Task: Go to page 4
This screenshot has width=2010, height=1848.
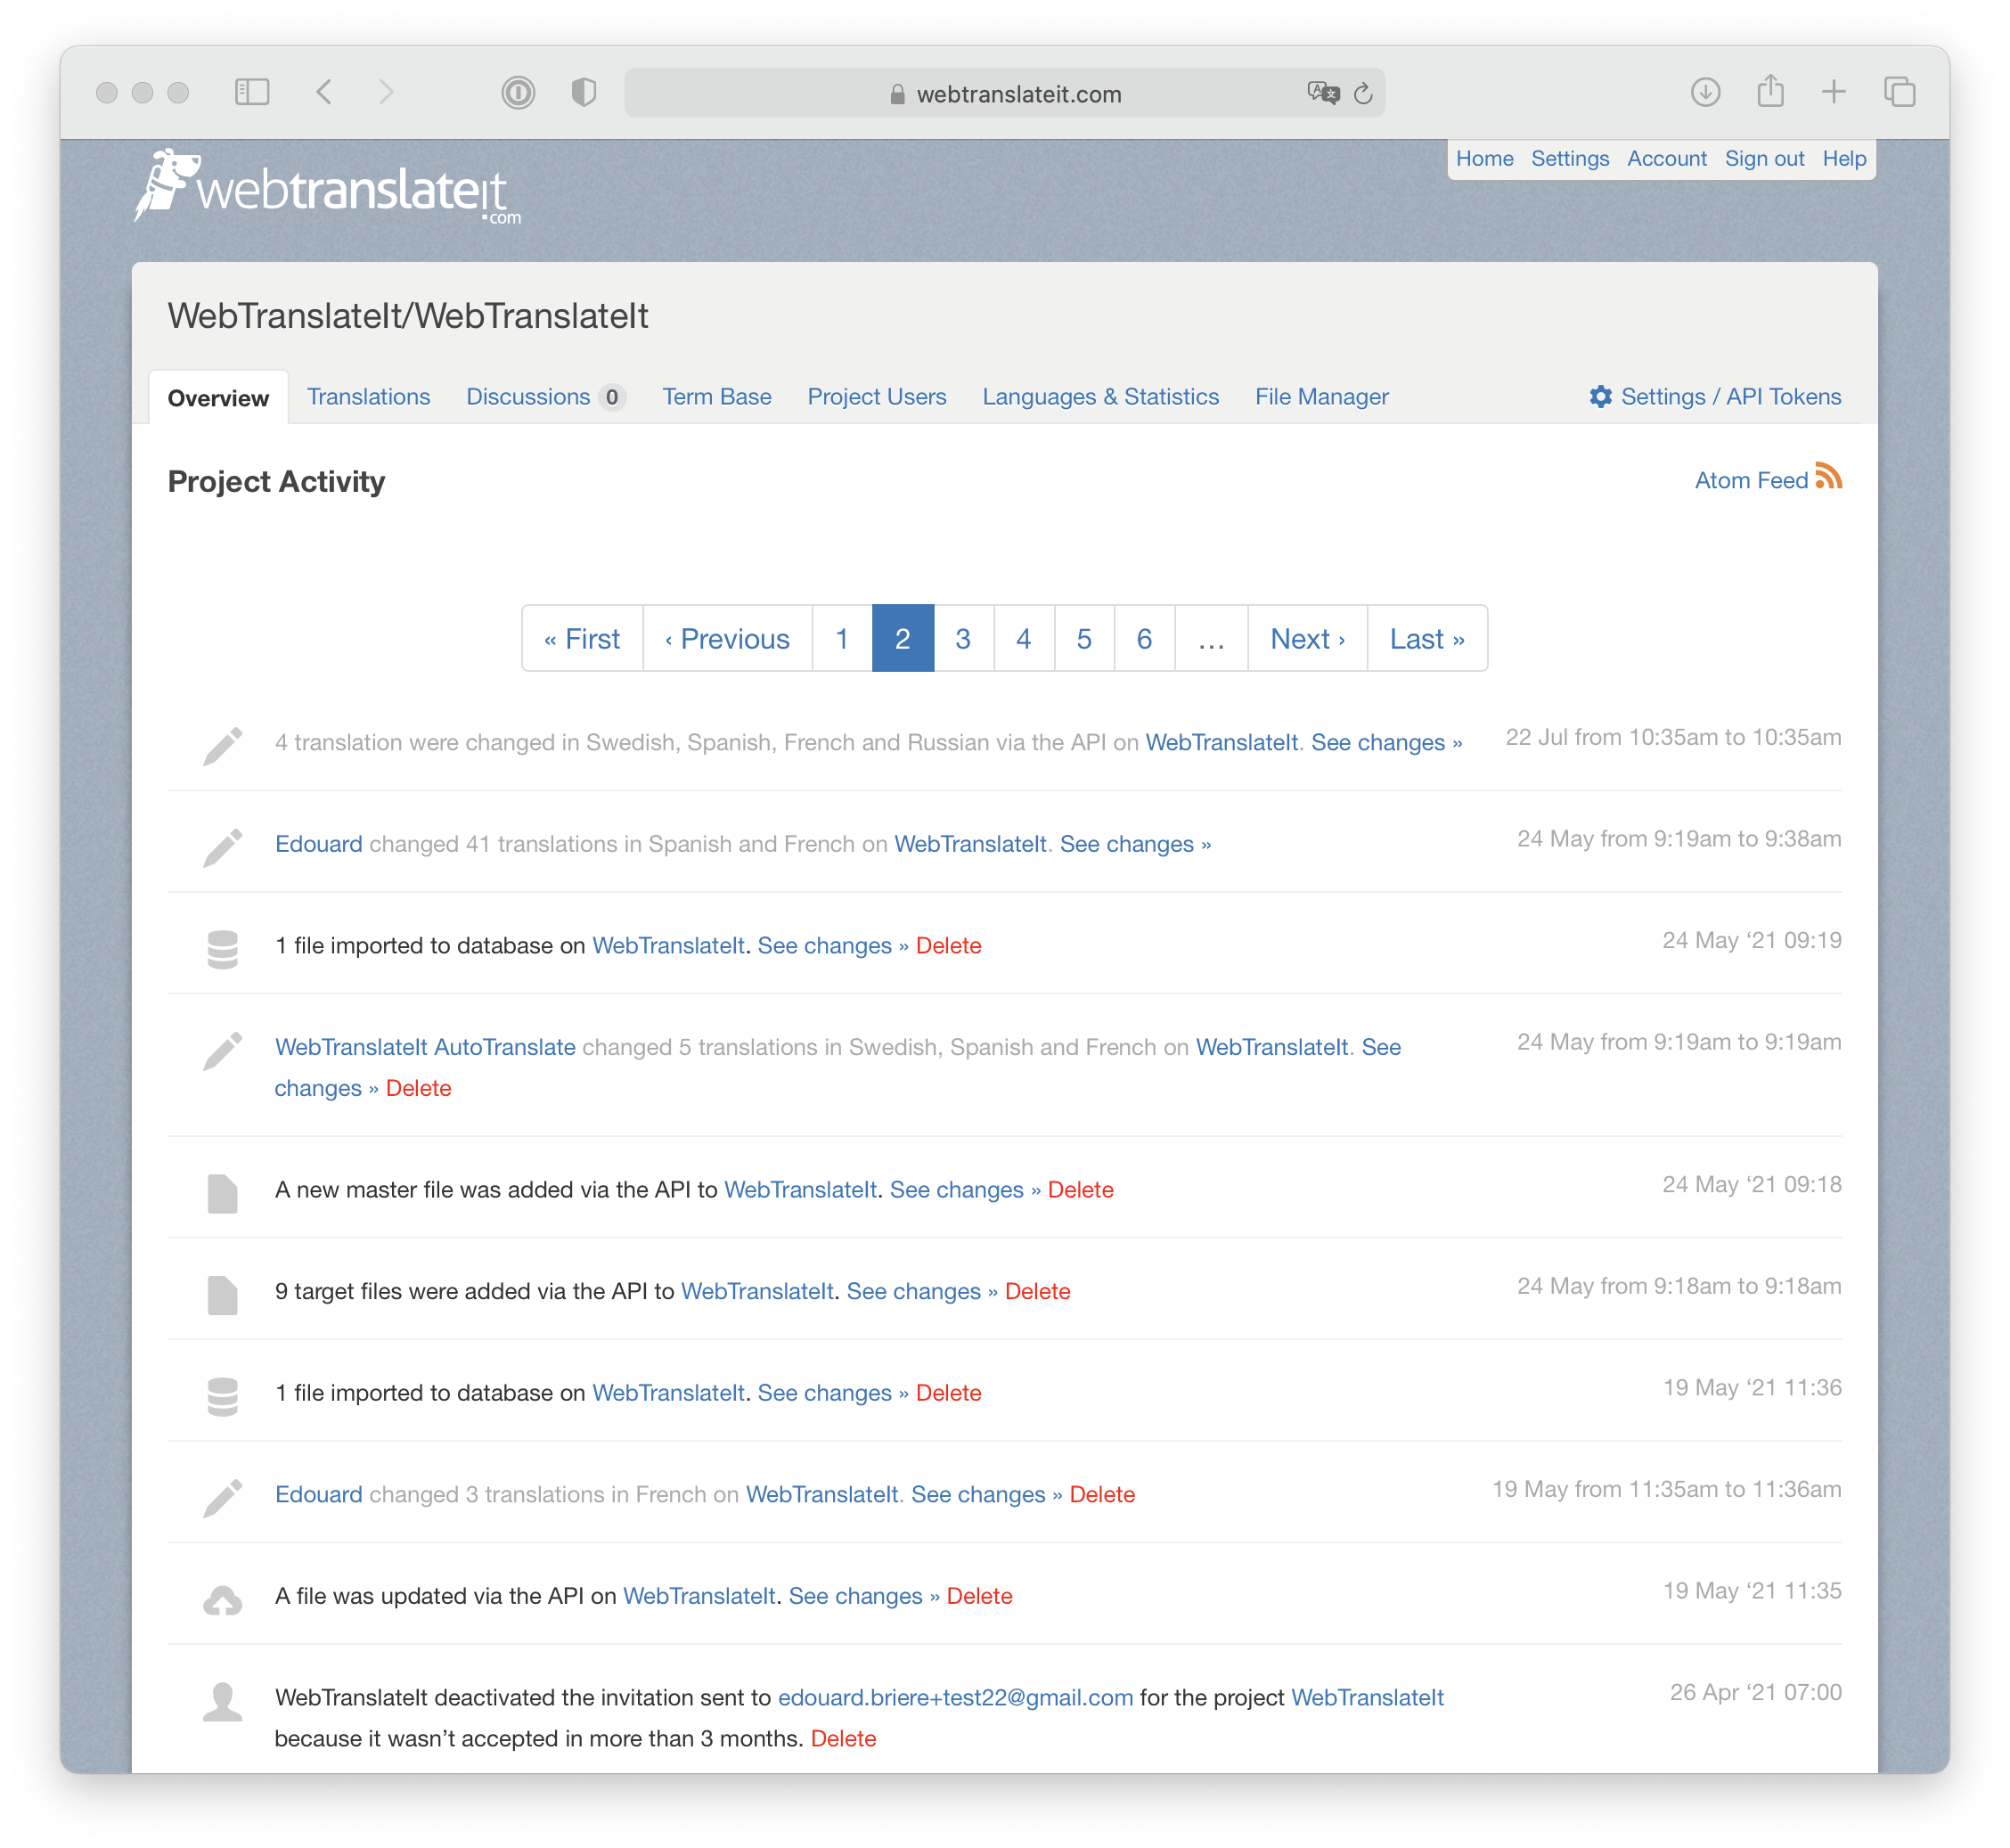Action: (x=1023, y=638)
